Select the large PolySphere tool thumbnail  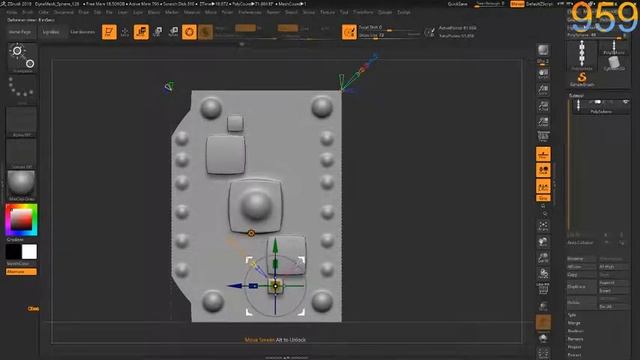[582, 56]
